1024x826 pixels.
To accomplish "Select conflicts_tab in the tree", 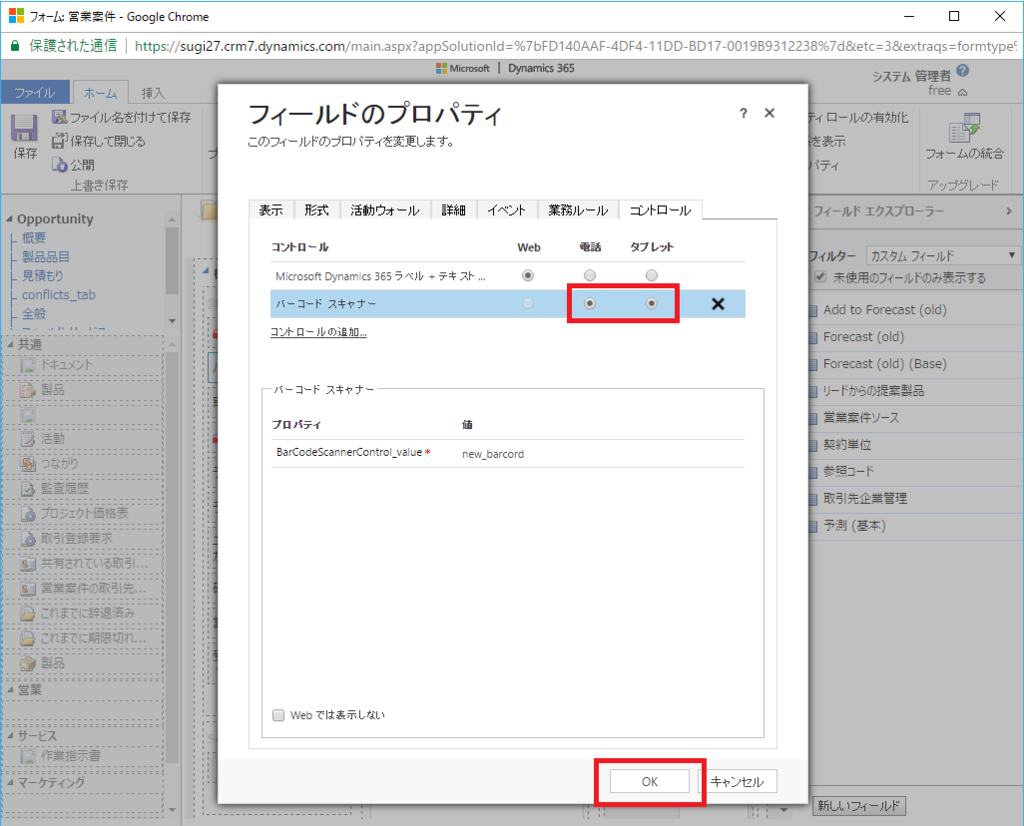I will click(x=59, y=295).
